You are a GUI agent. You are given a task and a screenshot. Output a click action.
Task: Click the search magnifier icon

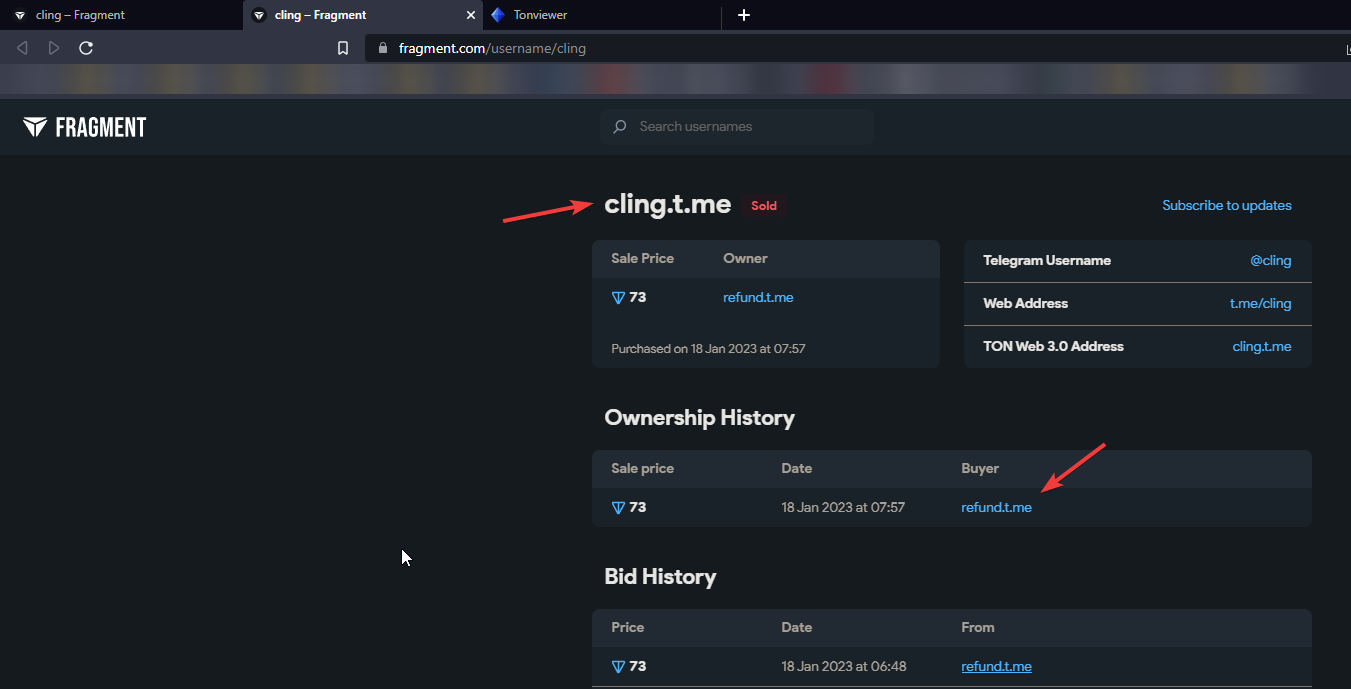pos(620,127)
